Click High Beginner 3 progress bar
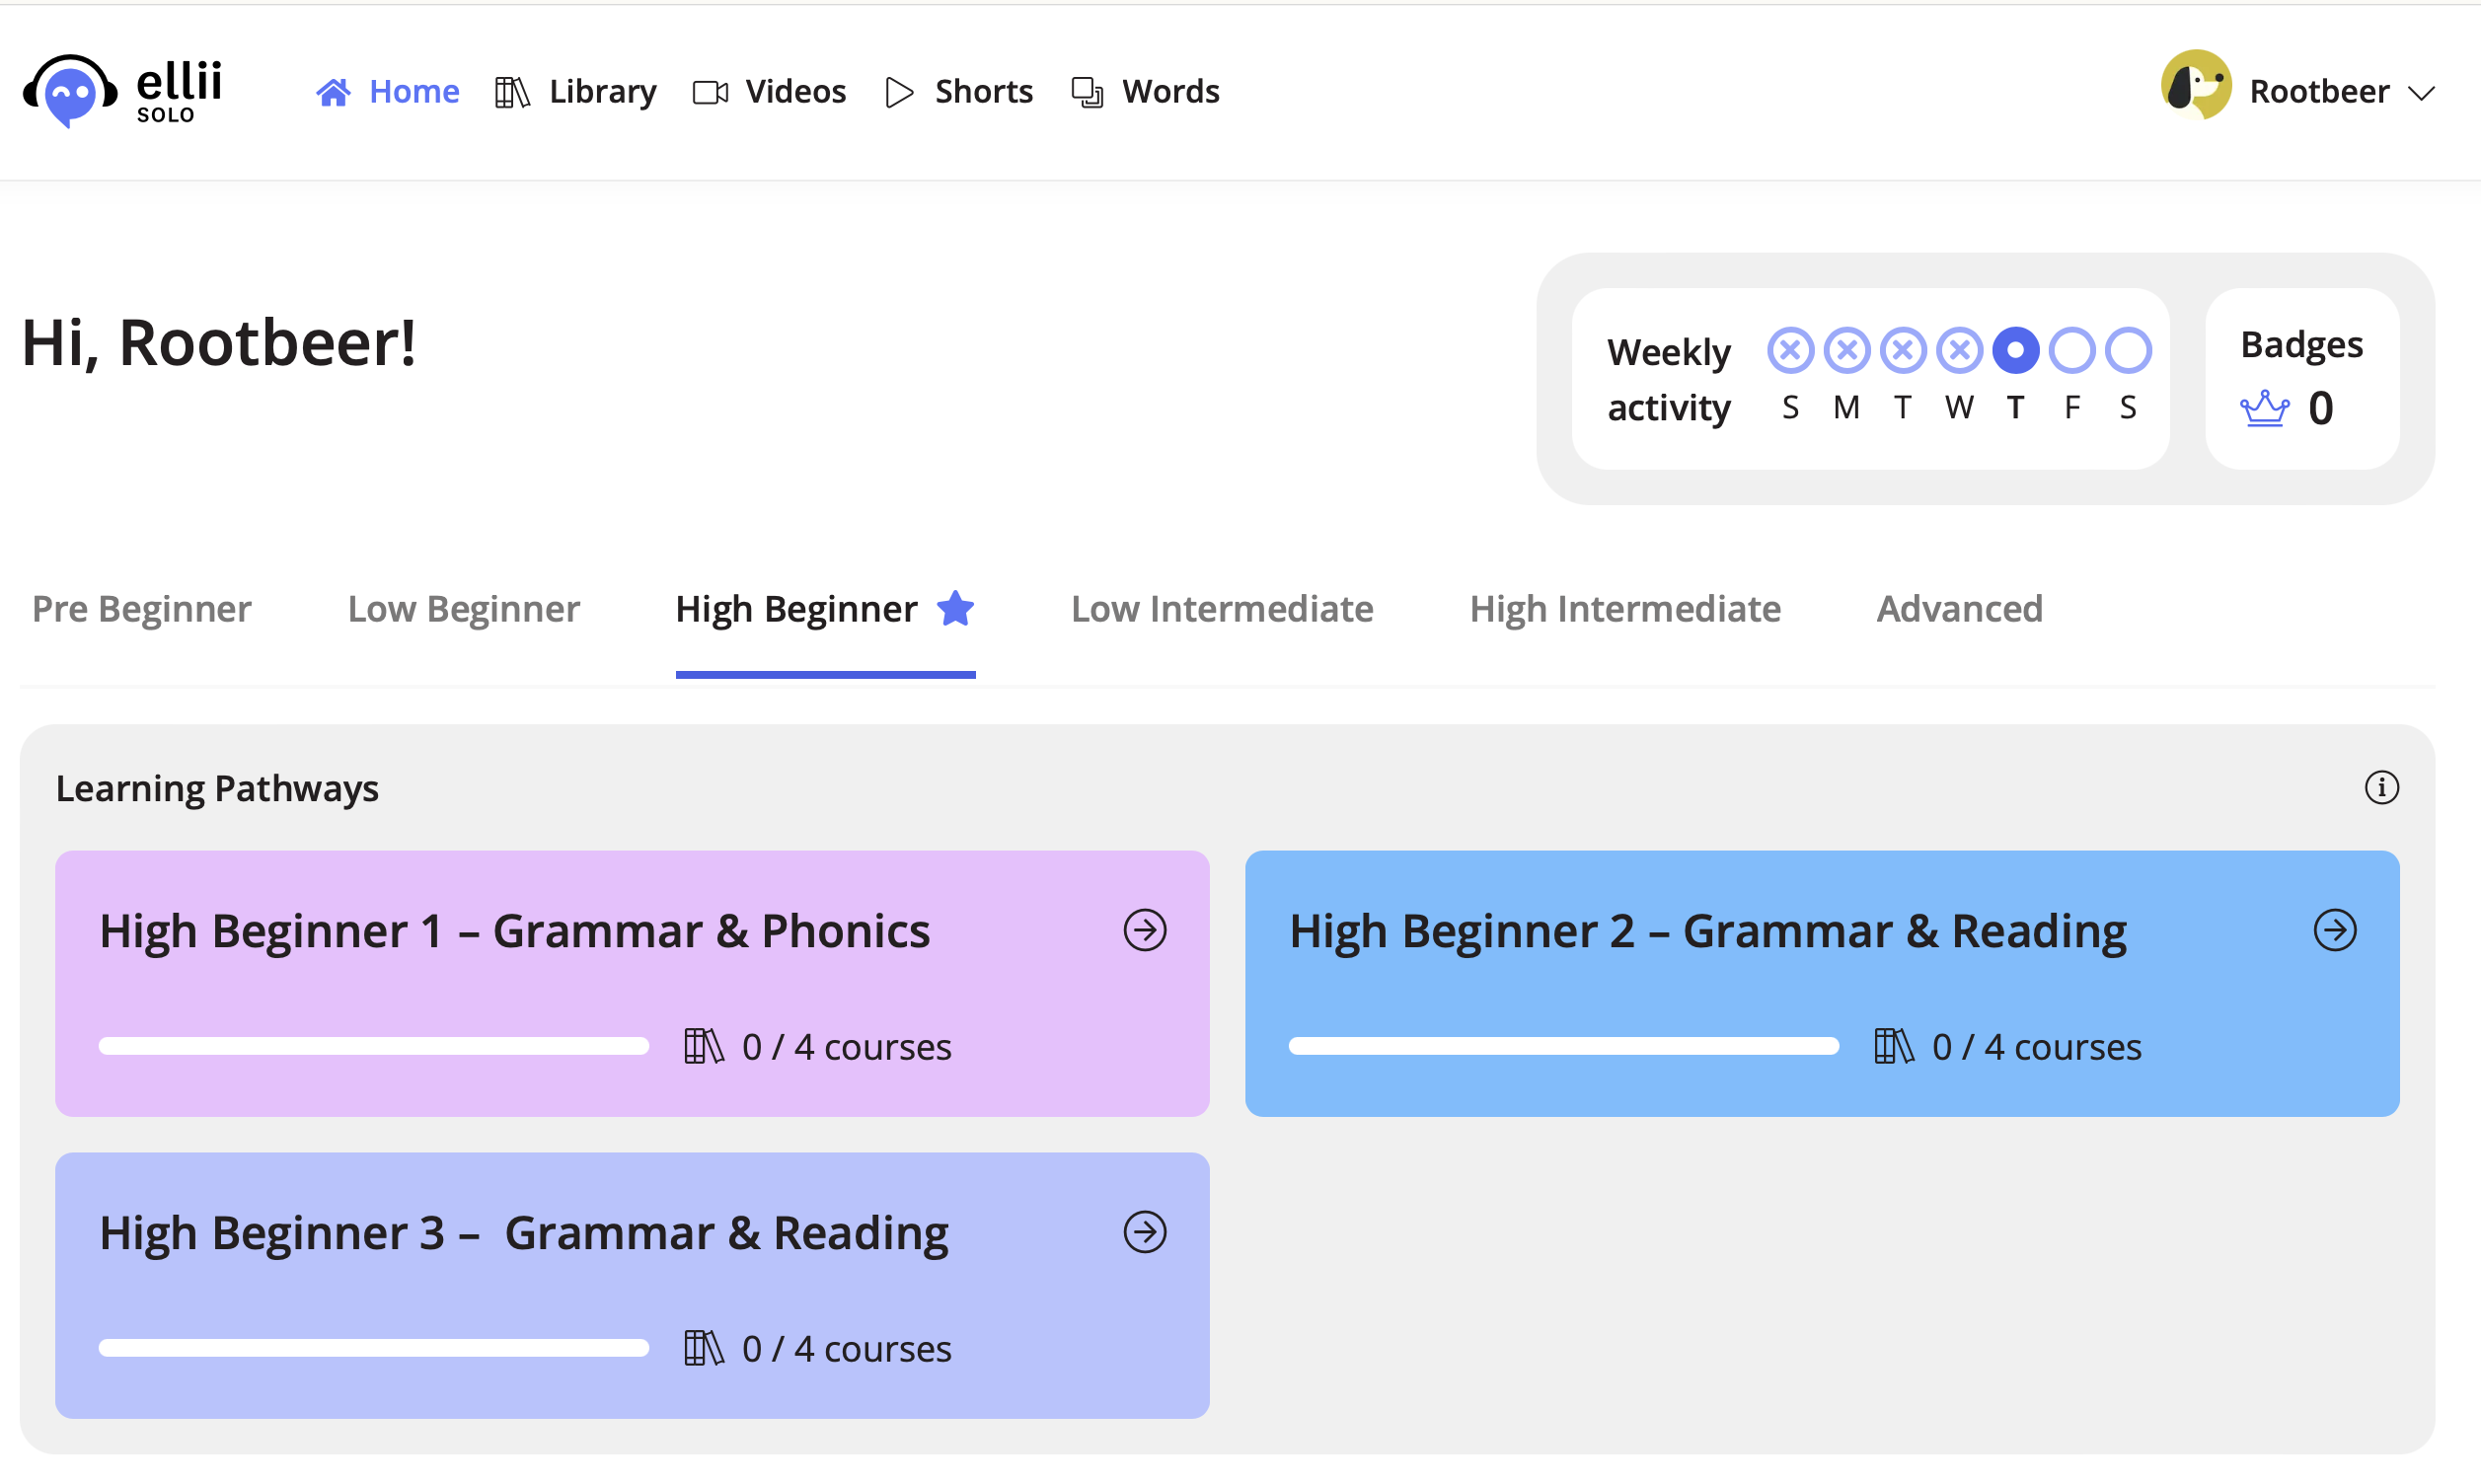Screen dimensions: 2481x1484 pos(374,1348)
